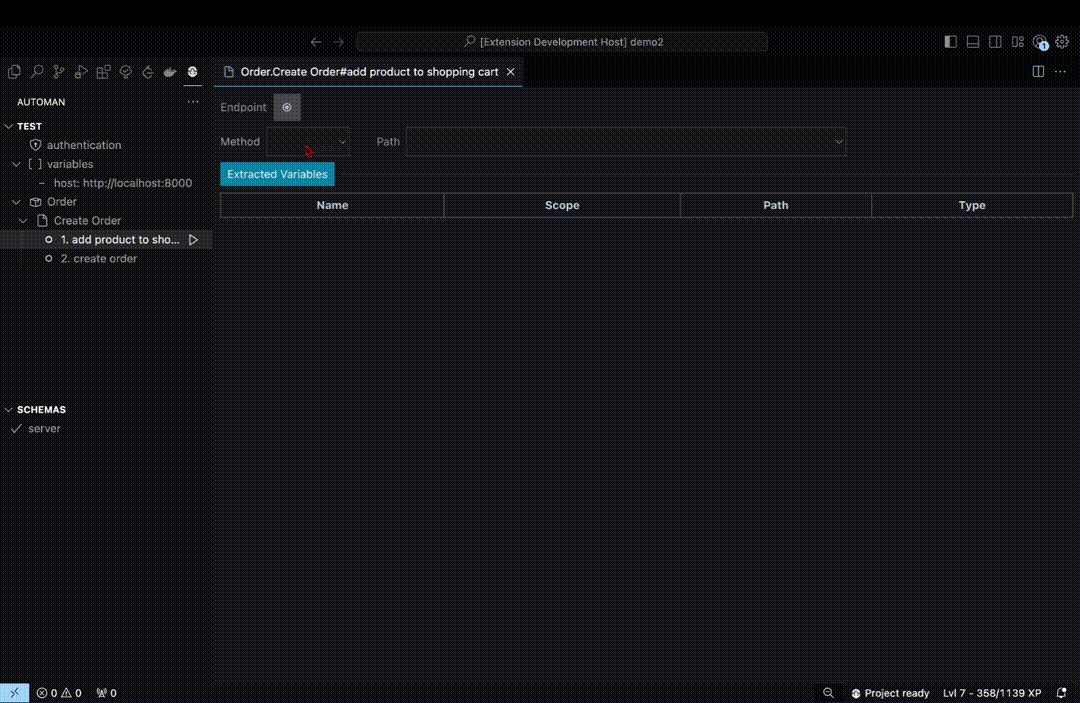Open the Run and Debug view

81,71
